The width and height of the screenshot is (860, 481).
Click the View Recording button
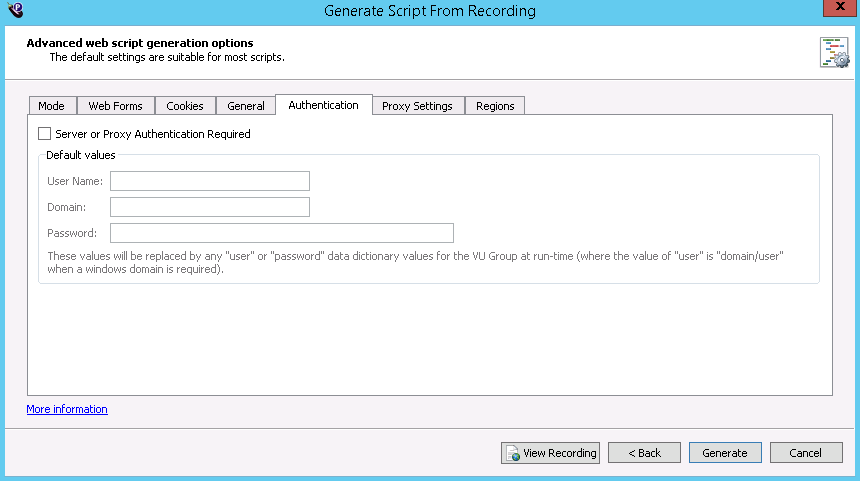[x=550, y=453]
